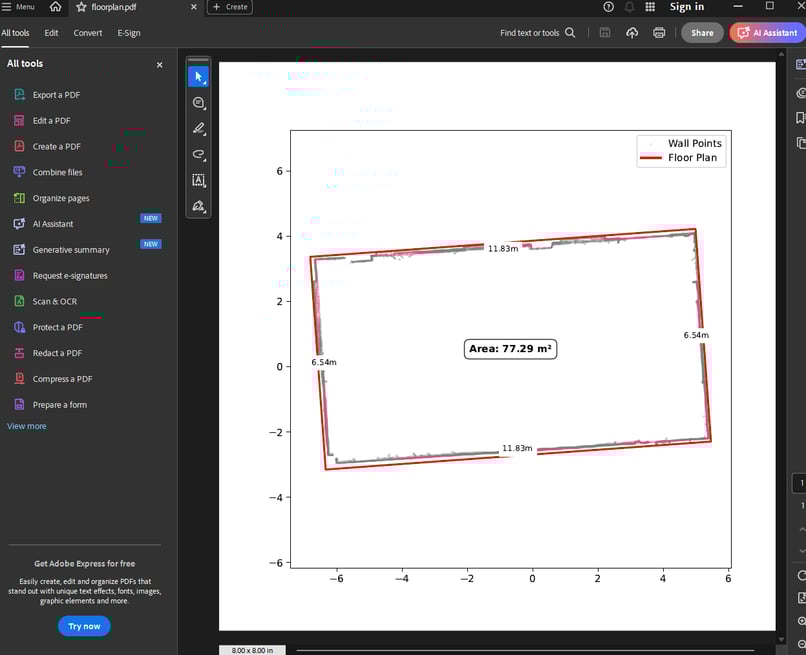This screenshot has width=806, height=655.
Task: Click the upload to cloud icon
Action: (632, 33)
